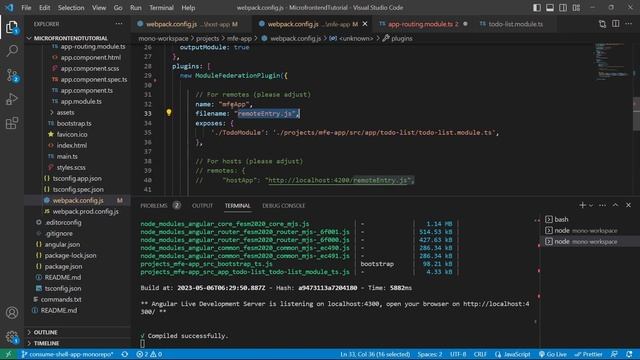Toggle the bottom panel layout icon
640x360 pixels.
coord(550,8)
